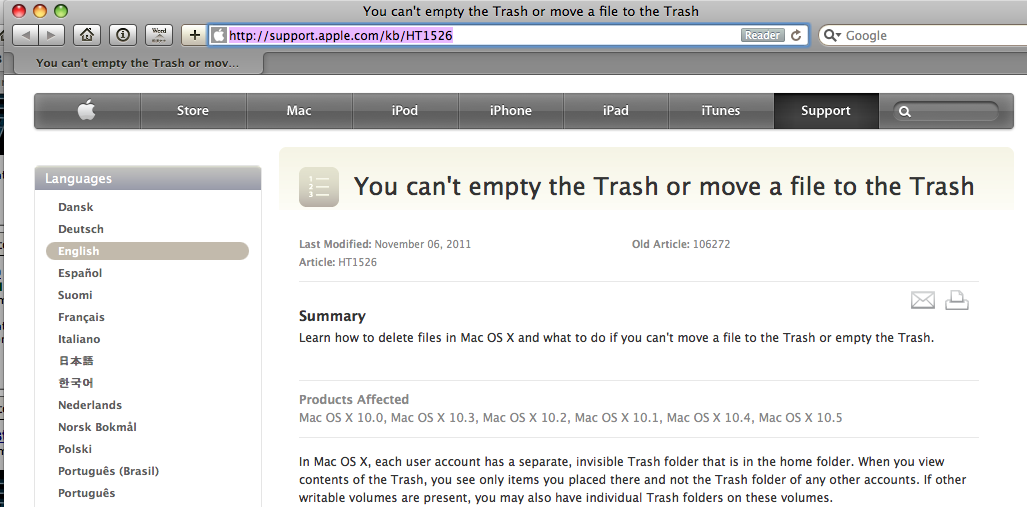The width and height of the screenshot is (1027, 507).
Task: Switch language to Dansk
Action: [75, 207]
